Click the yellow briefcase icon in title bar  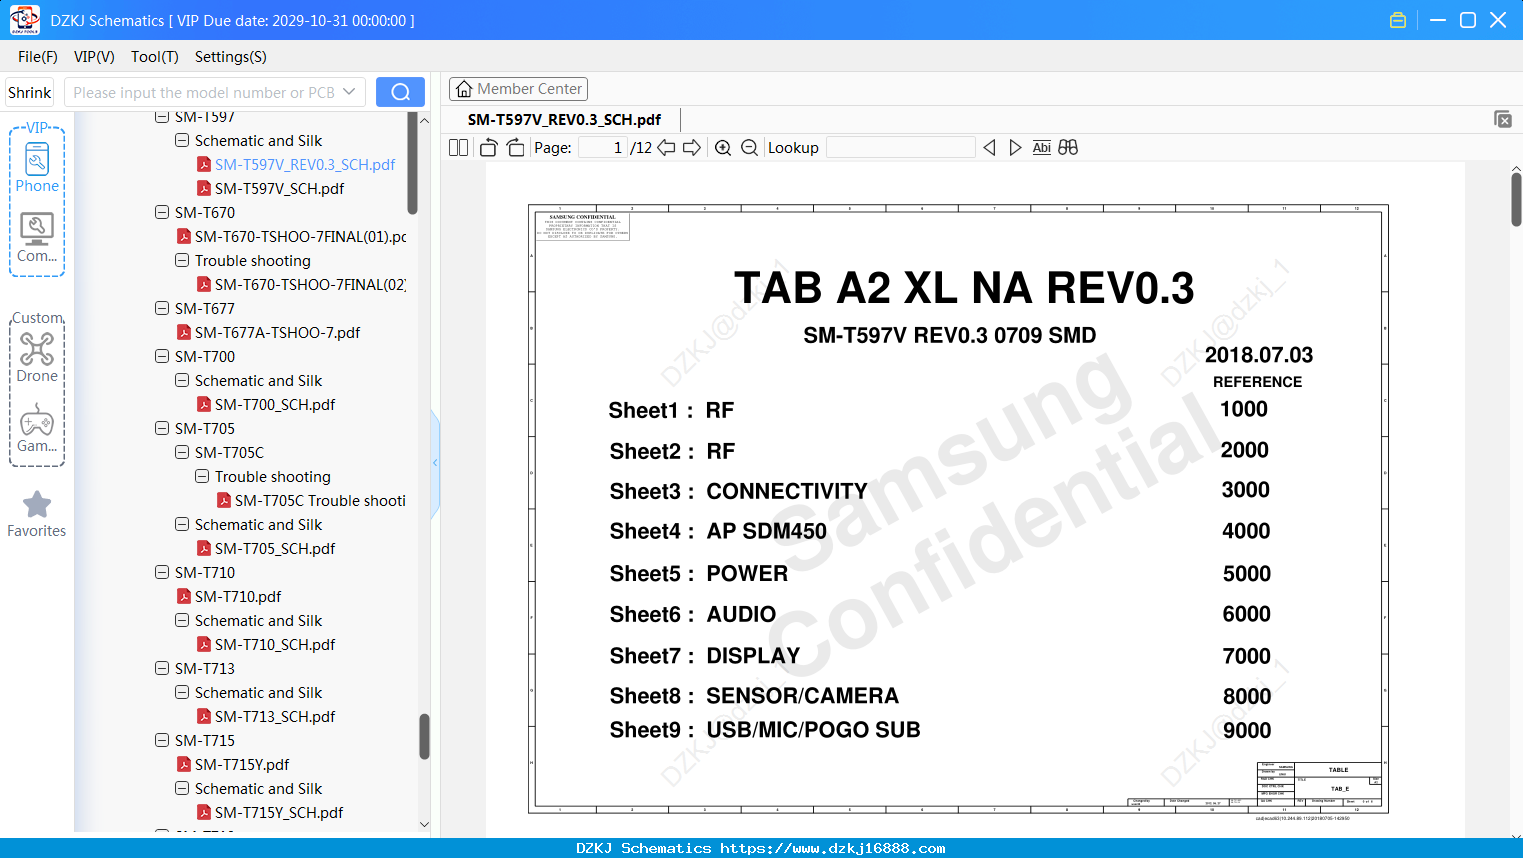pos(1398,20)
